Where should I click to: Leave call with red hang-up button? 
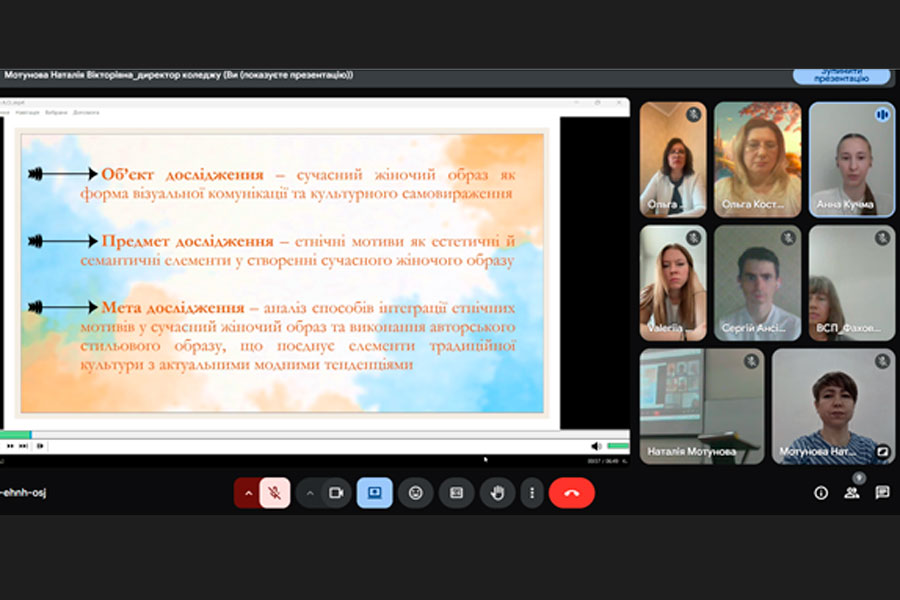click(571, 493)
